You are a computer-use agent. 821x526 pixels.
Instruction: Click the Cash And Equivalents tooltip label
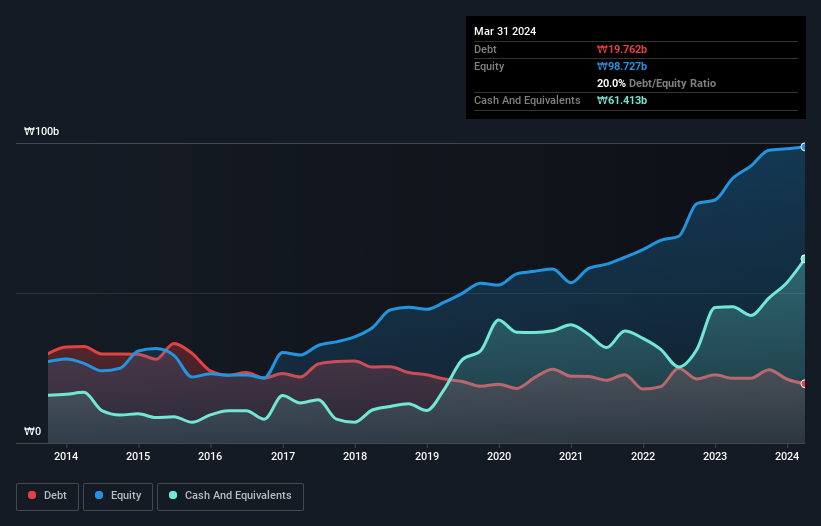point(527,100)
